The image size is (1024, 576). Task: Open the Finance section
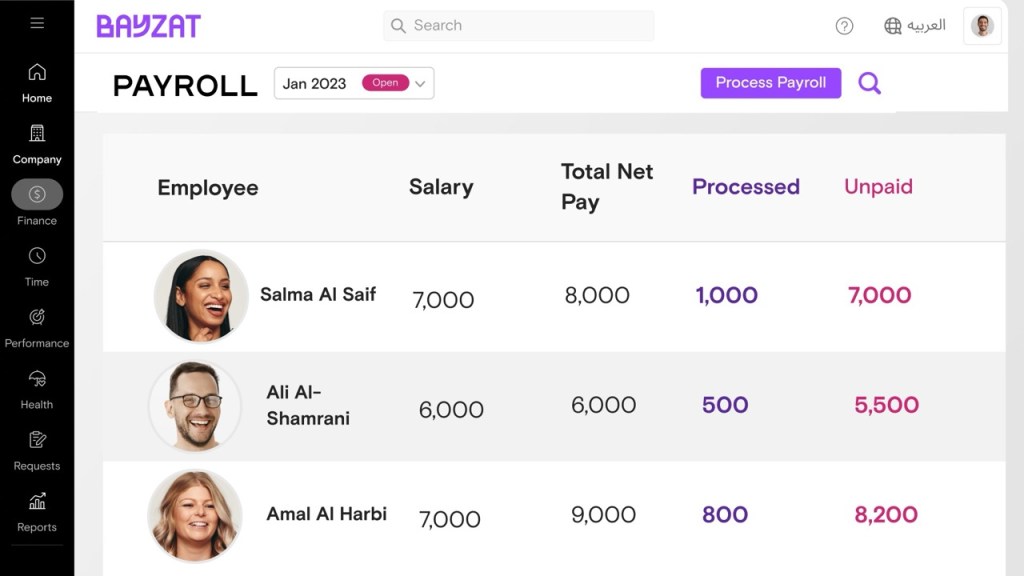[x=36, y=195]
